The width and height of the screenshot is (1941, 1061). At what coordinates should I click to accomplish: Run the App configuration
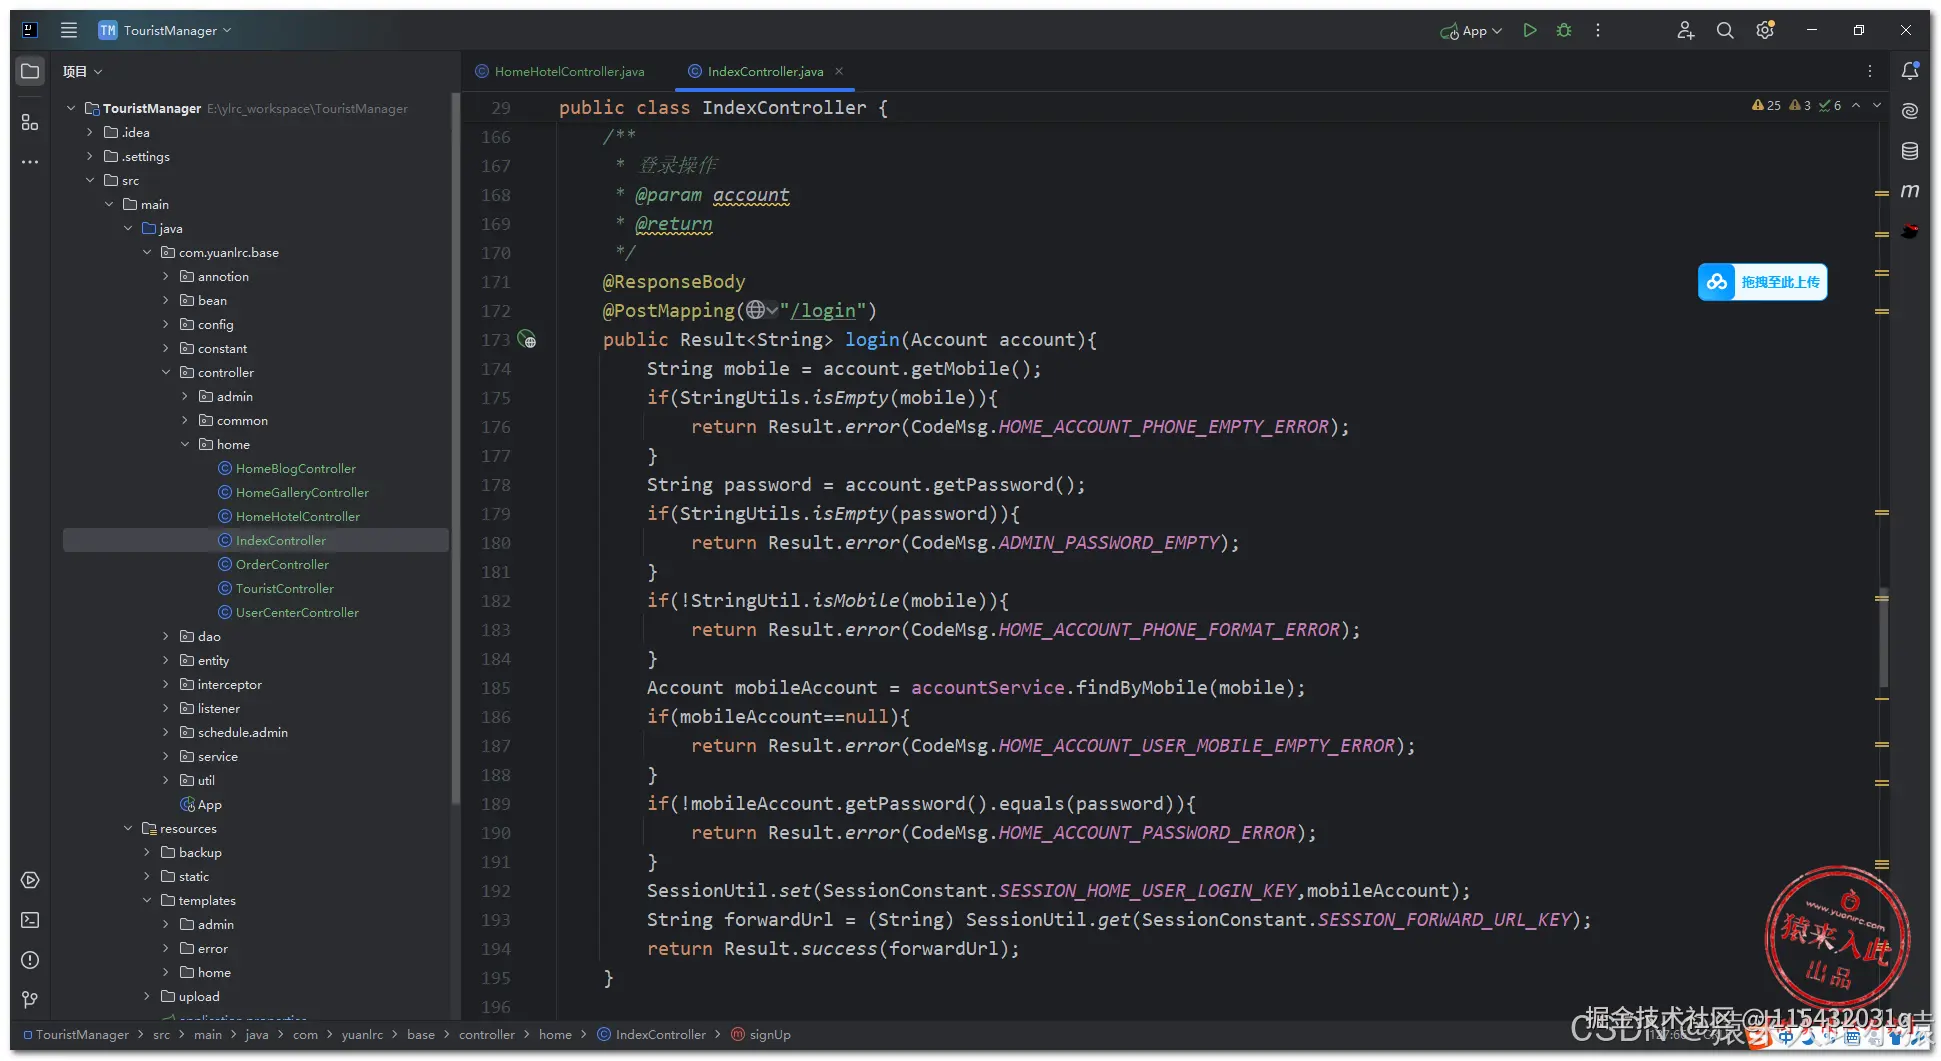(1529, 30)
